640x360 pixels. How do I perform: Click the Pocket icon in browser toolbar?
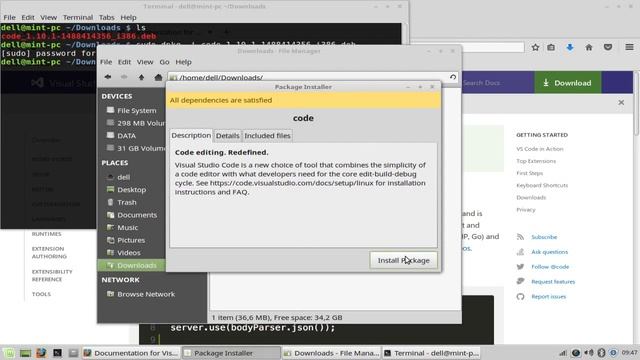608,47
